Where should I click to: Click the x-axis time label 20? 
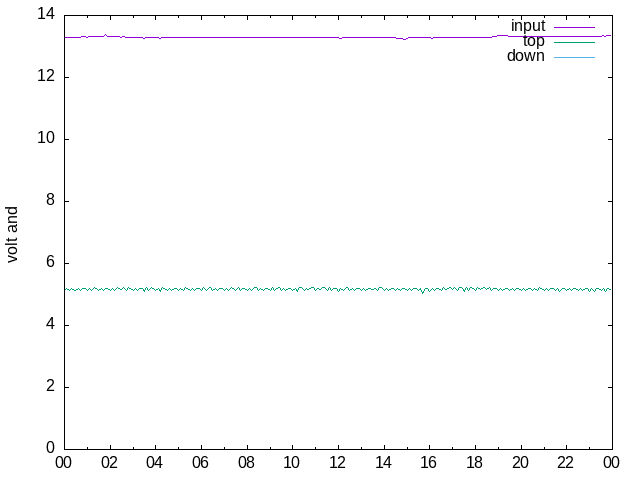click(520, 463)
